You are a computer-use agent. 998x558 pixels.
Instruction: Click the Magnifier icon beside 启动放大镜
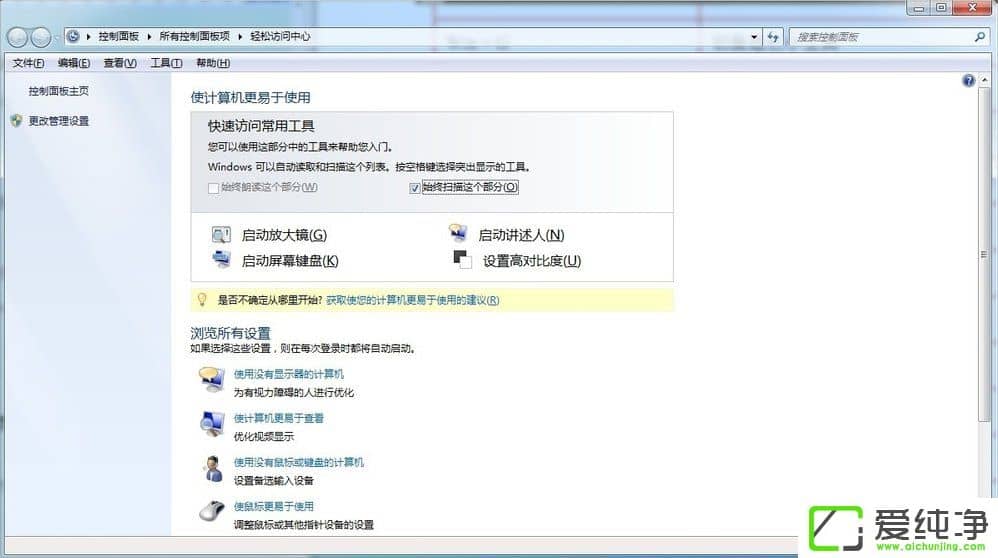221,235
